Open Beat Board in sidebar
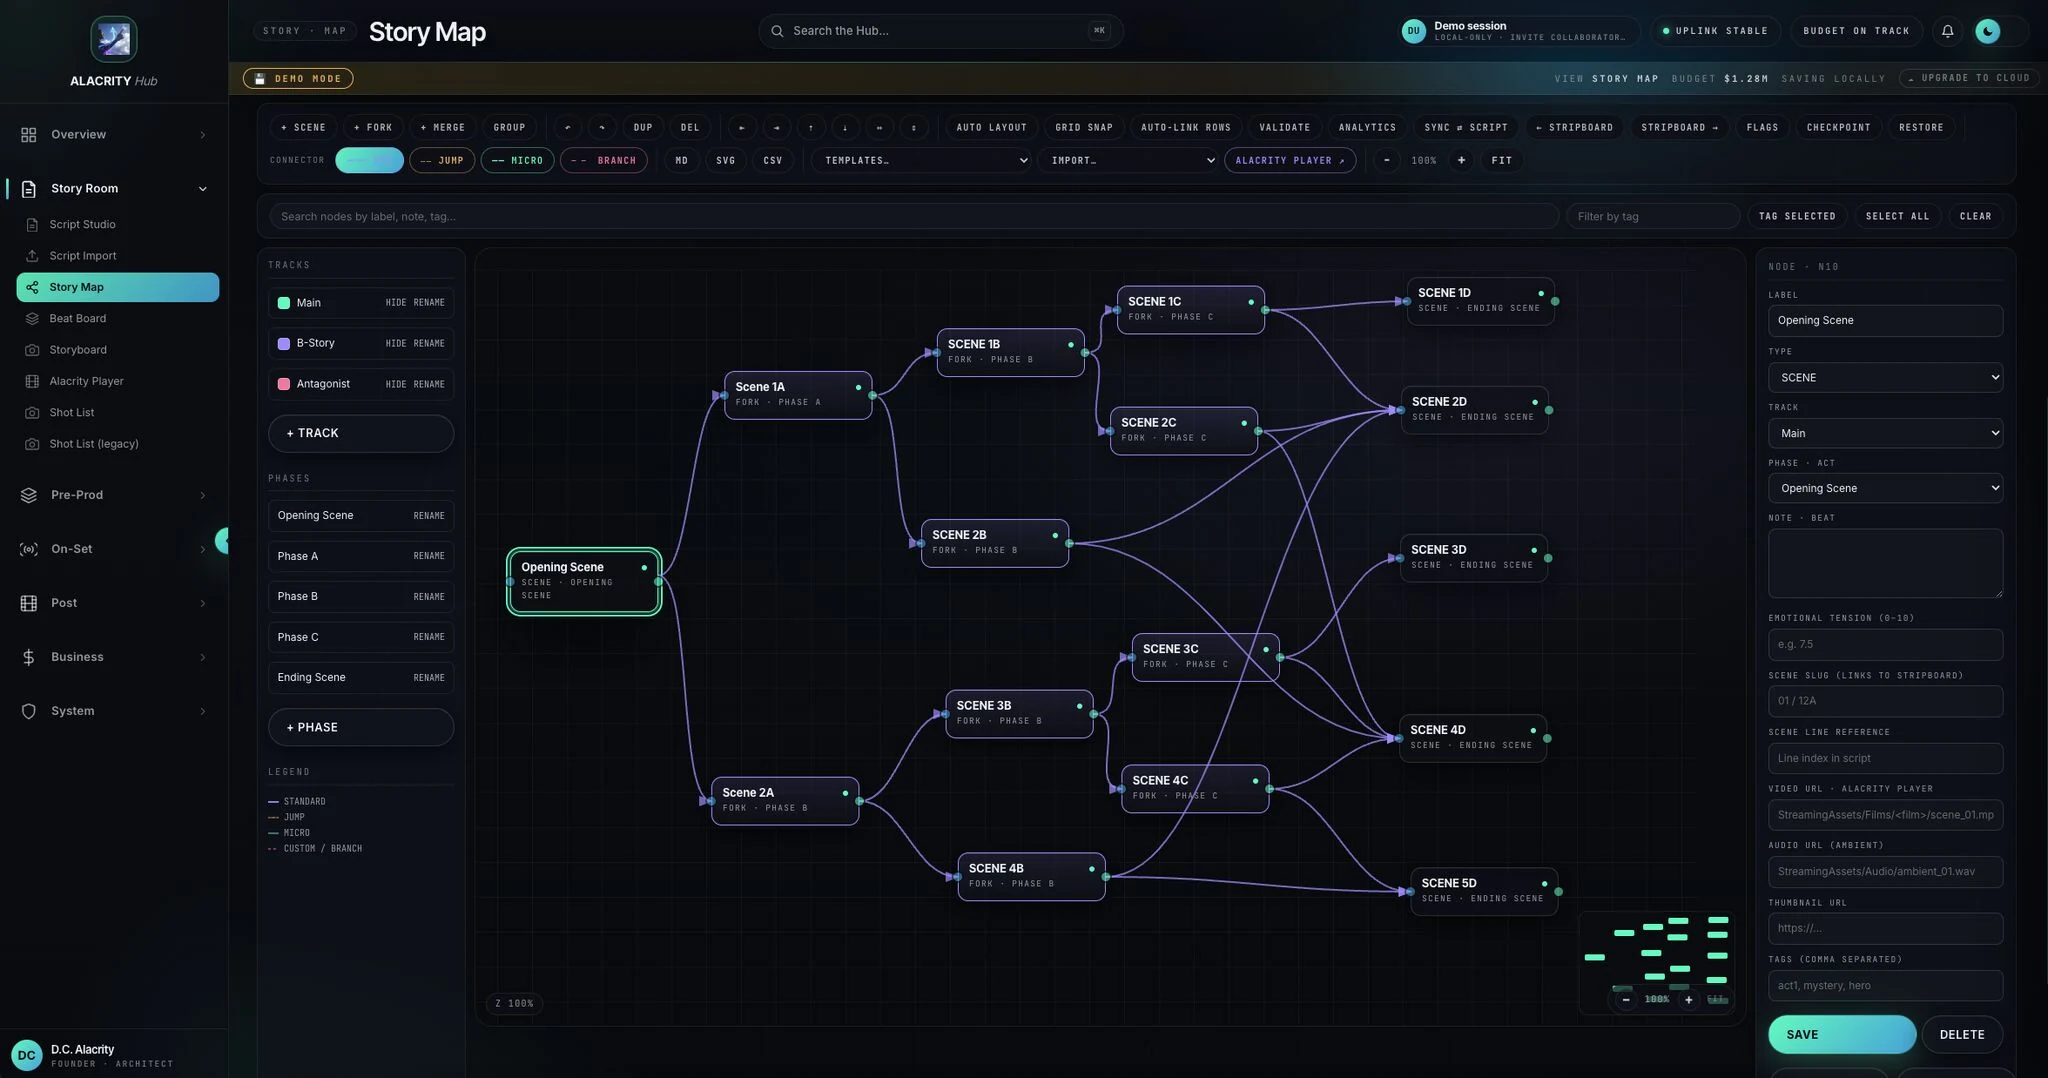 tap(118, 318)
